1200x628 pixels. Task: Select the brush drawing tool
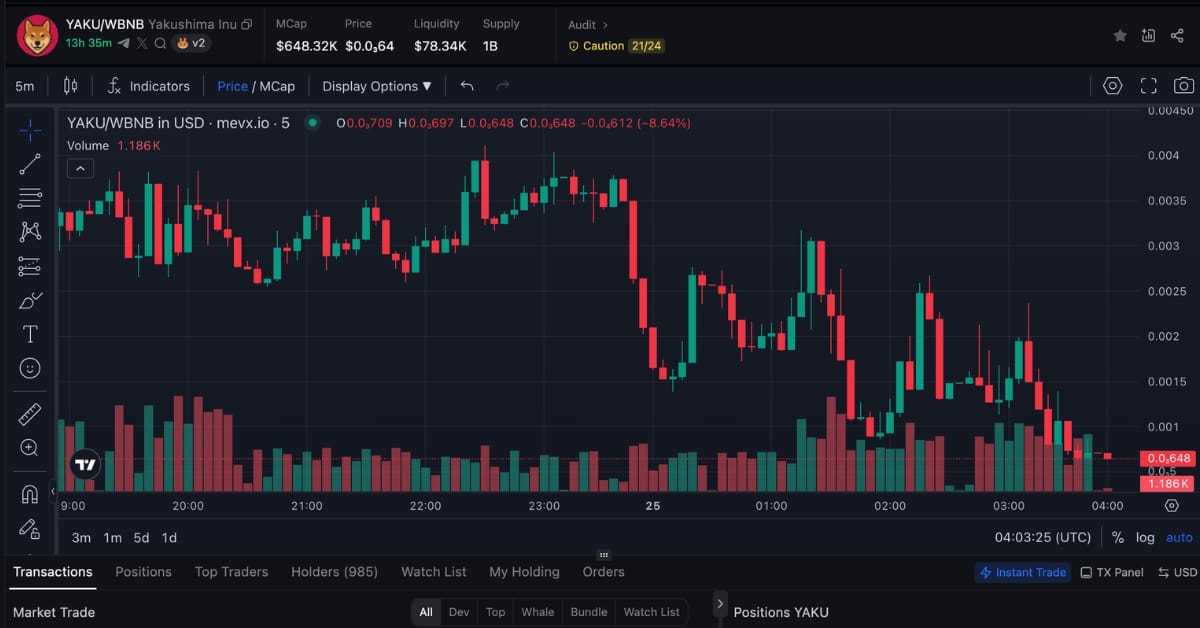(30, 300)
